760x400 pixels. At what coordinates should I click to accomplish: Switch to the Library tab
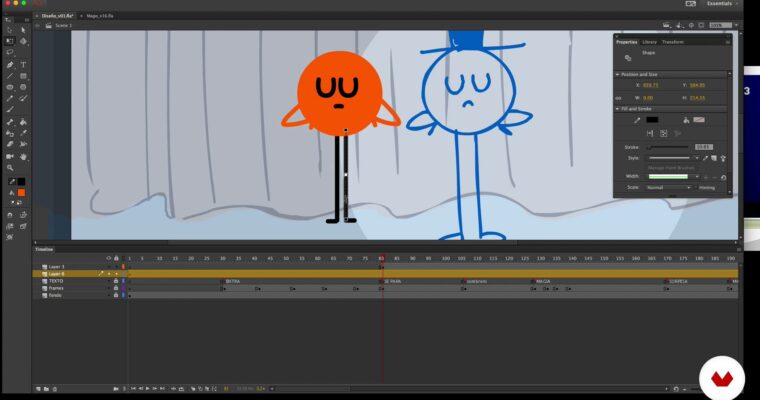[x=649, y=42]
